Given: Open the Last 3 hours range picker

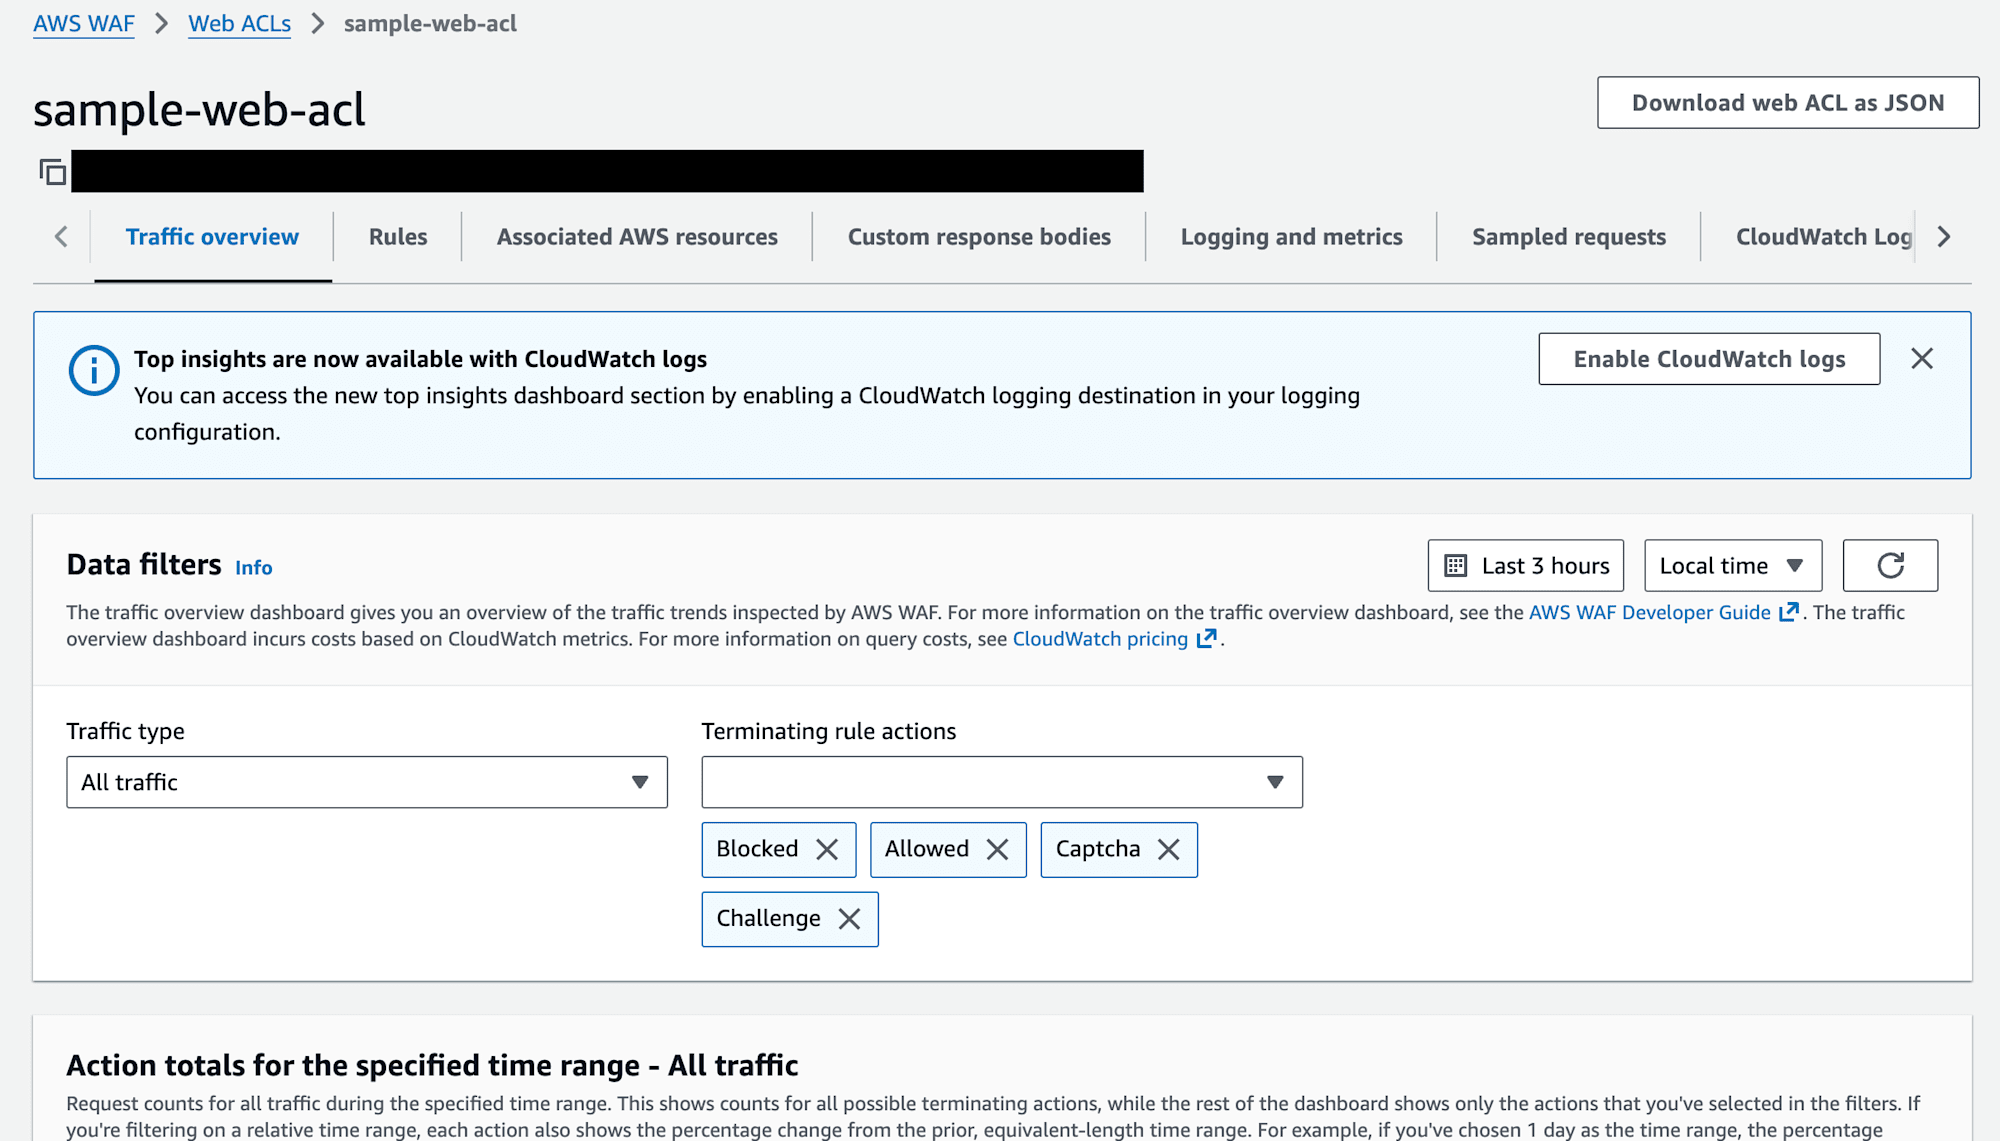Looking at the screenshot, I should (1525, 566).
